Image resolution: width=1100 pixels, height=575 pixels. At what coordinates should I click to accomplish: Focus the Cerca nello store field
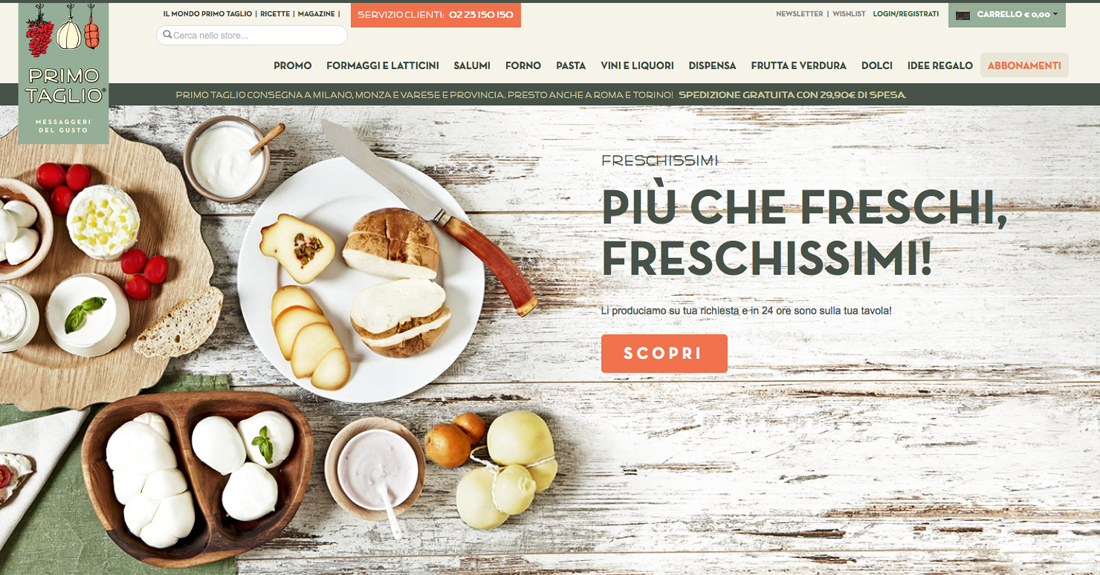tap(252, 35)
